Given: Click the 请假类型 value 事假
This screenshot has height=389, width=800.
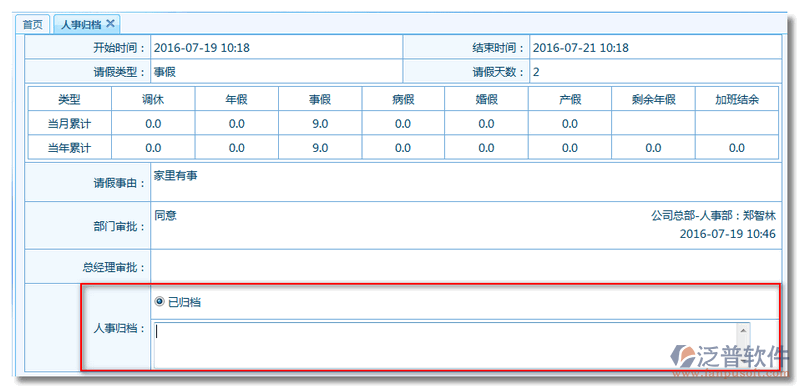Looking at the screenshot, I should 165,72.
